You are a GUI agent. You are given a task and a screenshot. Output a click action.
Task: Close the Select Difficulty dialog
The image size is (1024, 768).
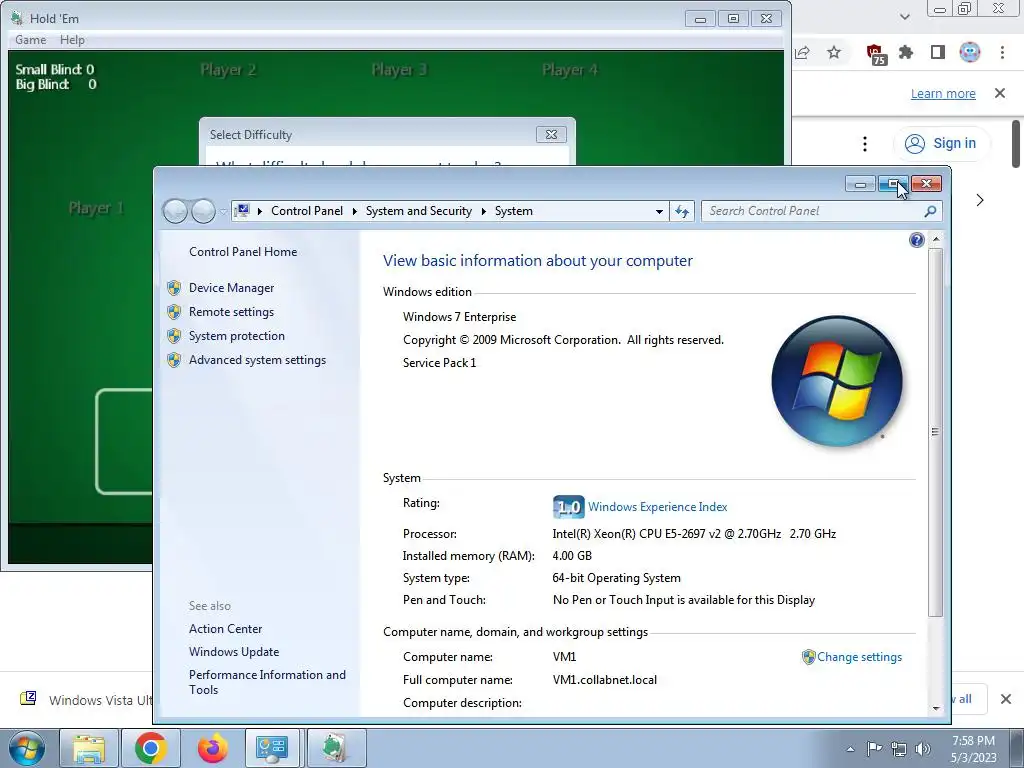tap(551, 135)
